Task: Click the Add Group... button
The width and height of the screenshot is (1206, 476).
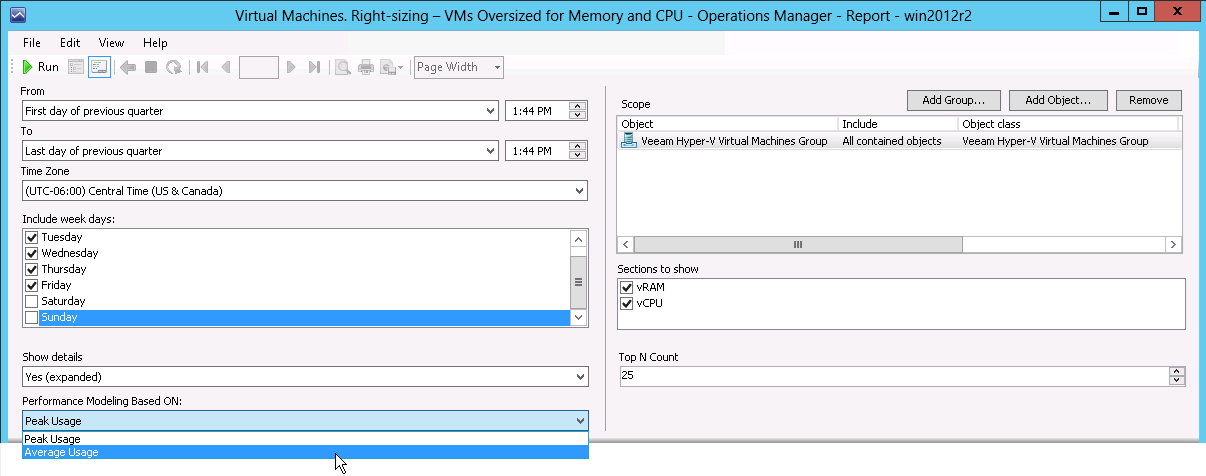Action: (953, 100)
